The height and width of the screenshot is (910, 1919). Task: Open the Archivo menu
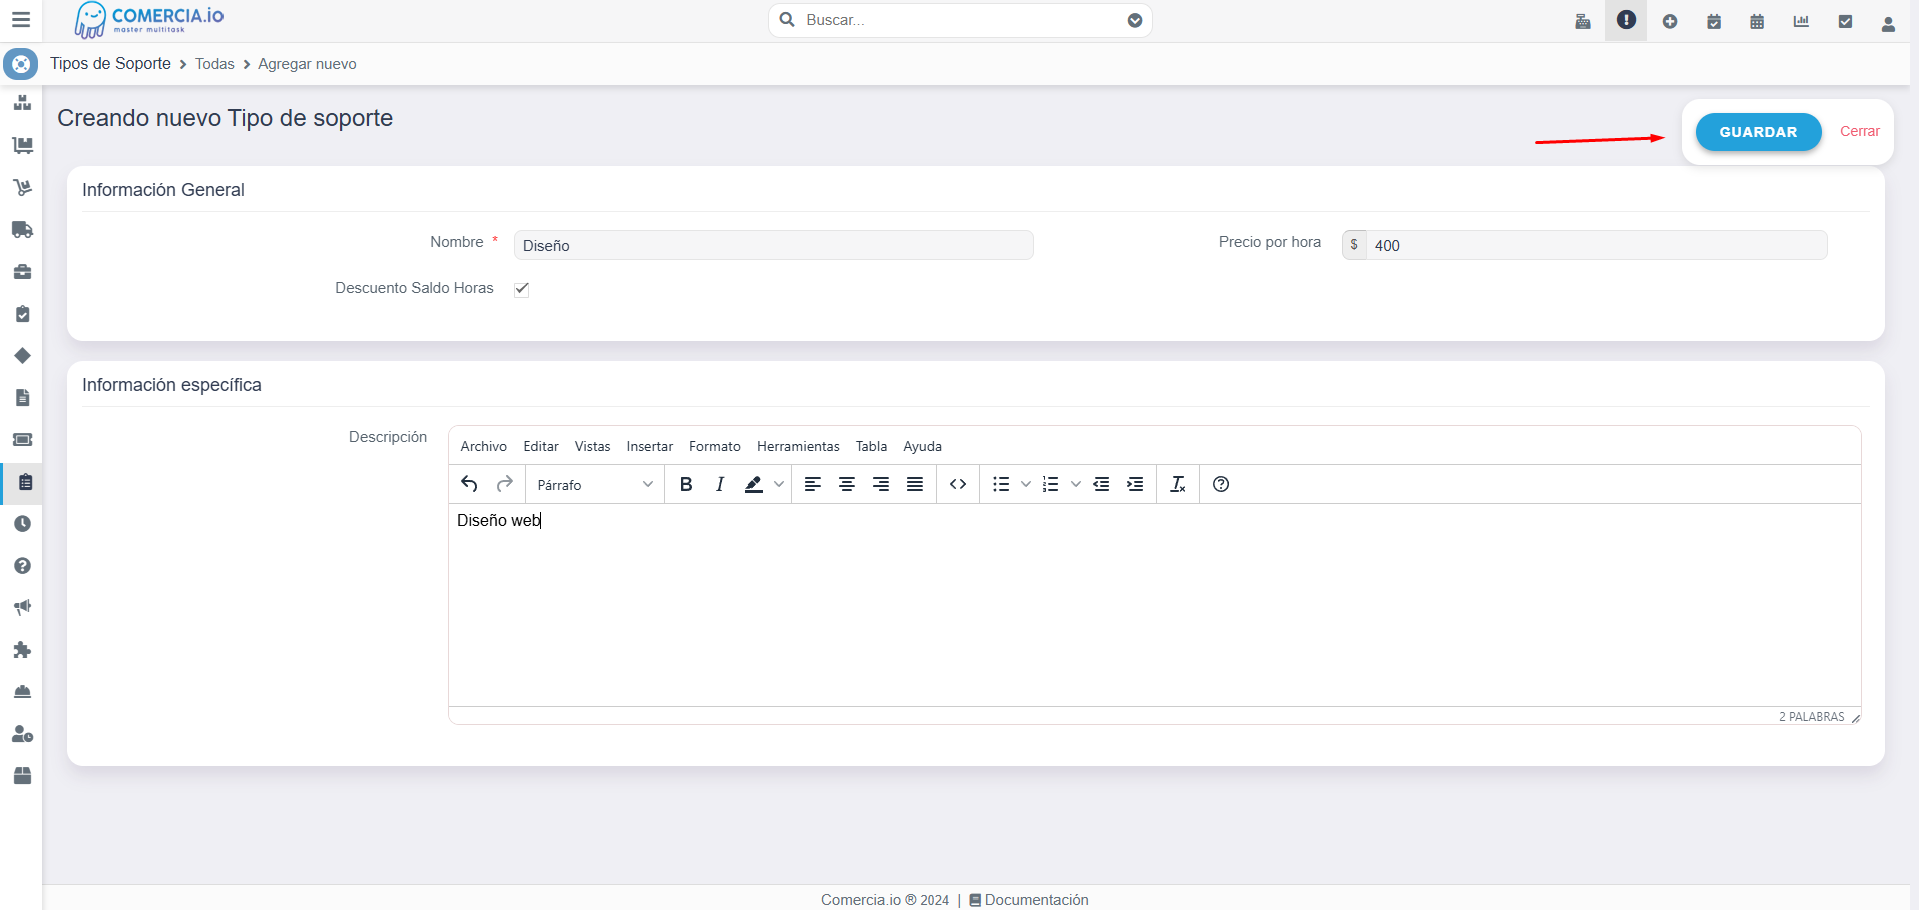(484, 446)
